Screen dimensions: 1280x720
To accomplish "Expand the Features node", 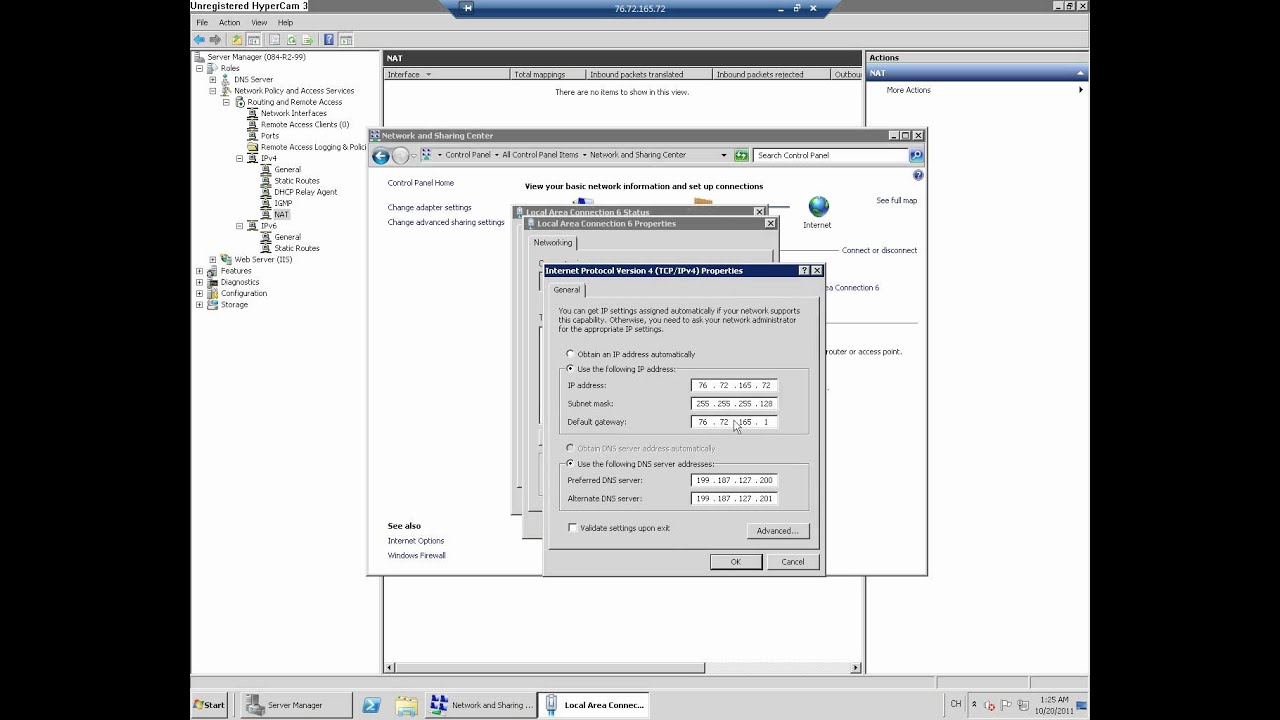I will (199, 271).
